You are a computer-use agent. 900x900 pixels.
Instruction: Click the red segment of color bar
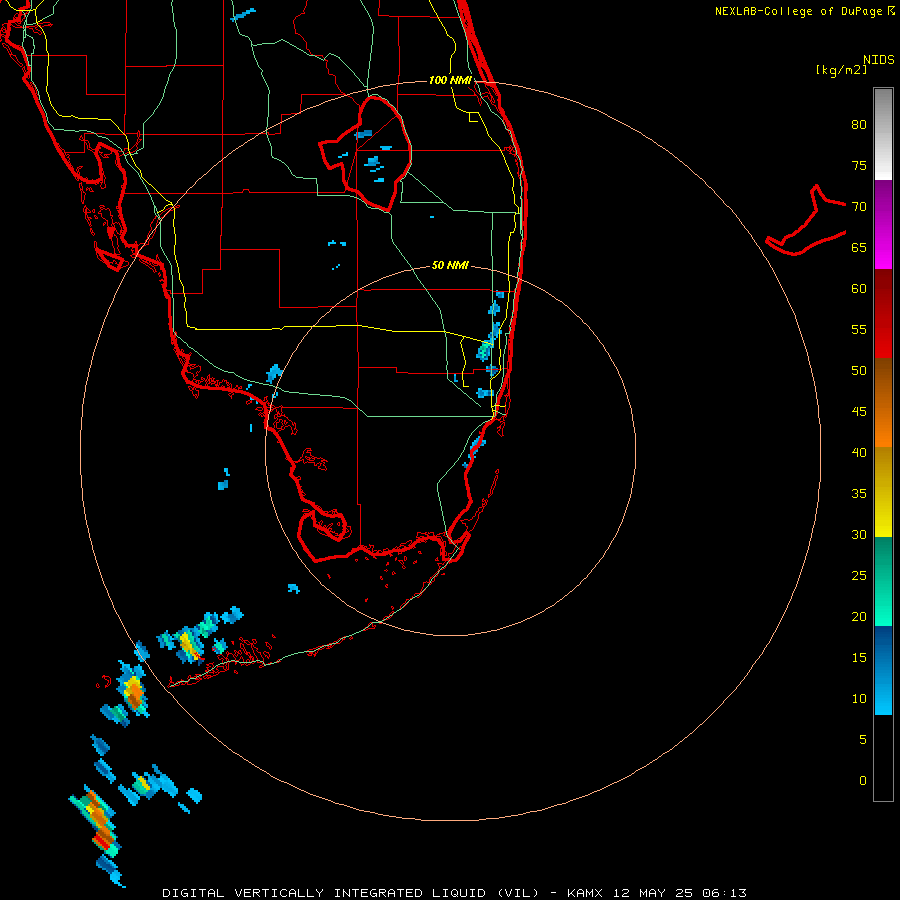[x=883, y=313]
